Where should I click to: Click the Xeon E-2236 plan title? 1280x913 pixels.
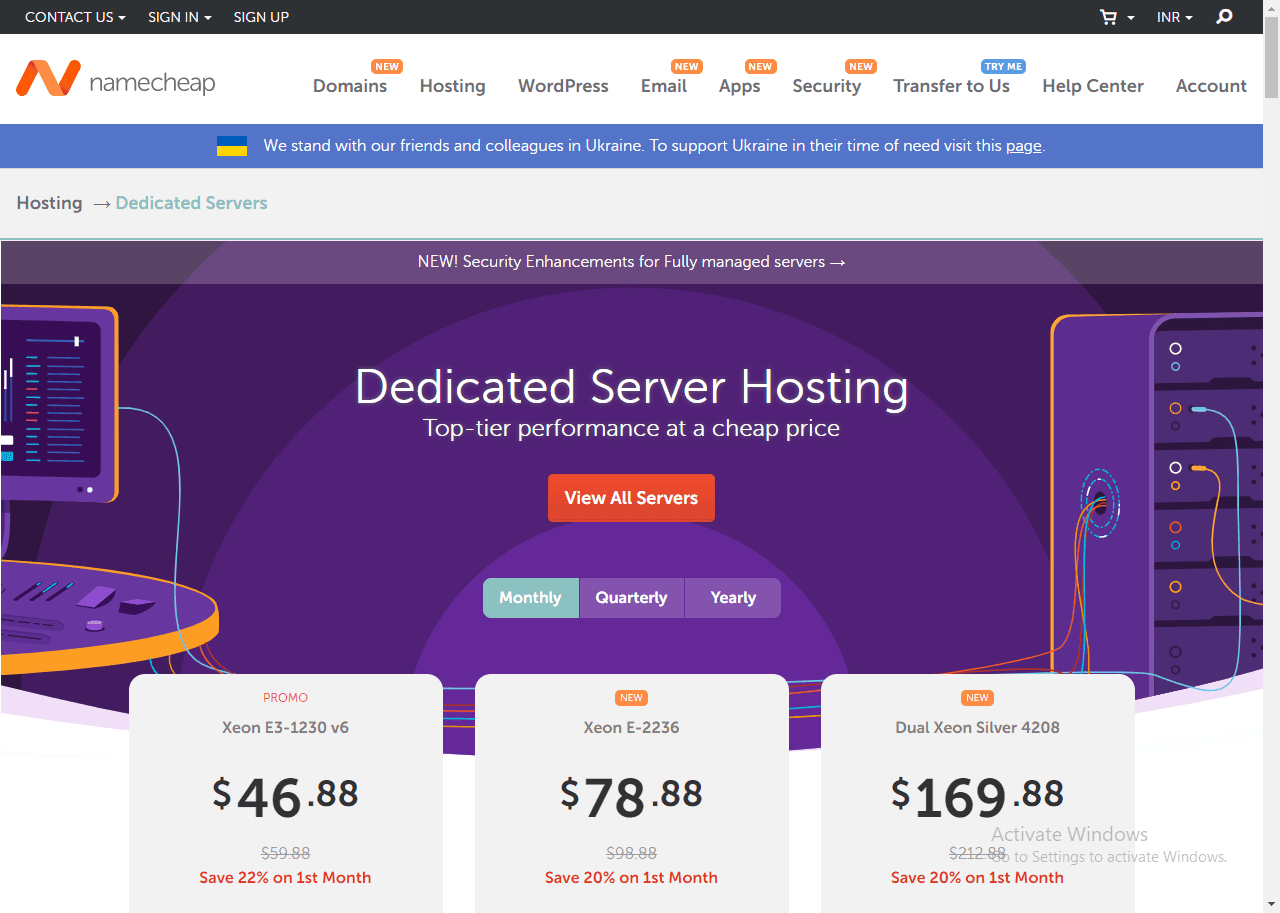632,728
